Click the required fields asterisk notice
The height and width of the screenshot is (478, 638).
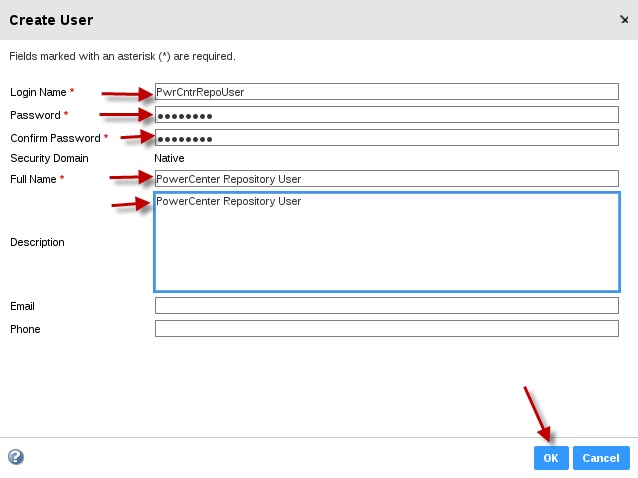122,56
